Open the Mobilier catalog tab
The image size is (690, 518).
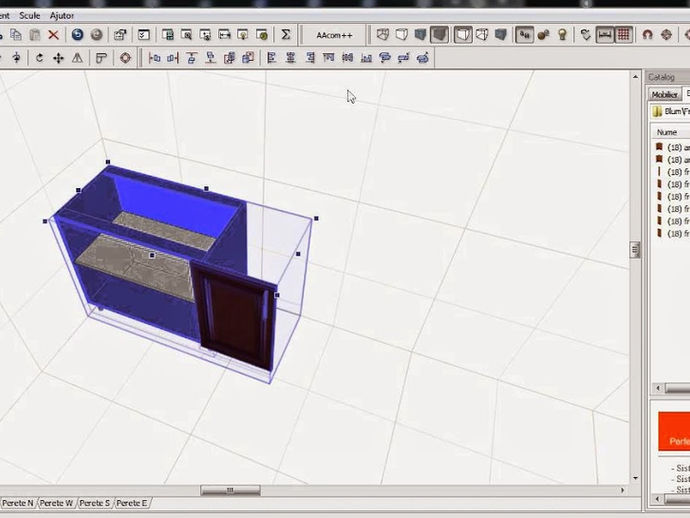tap(664, 95)
